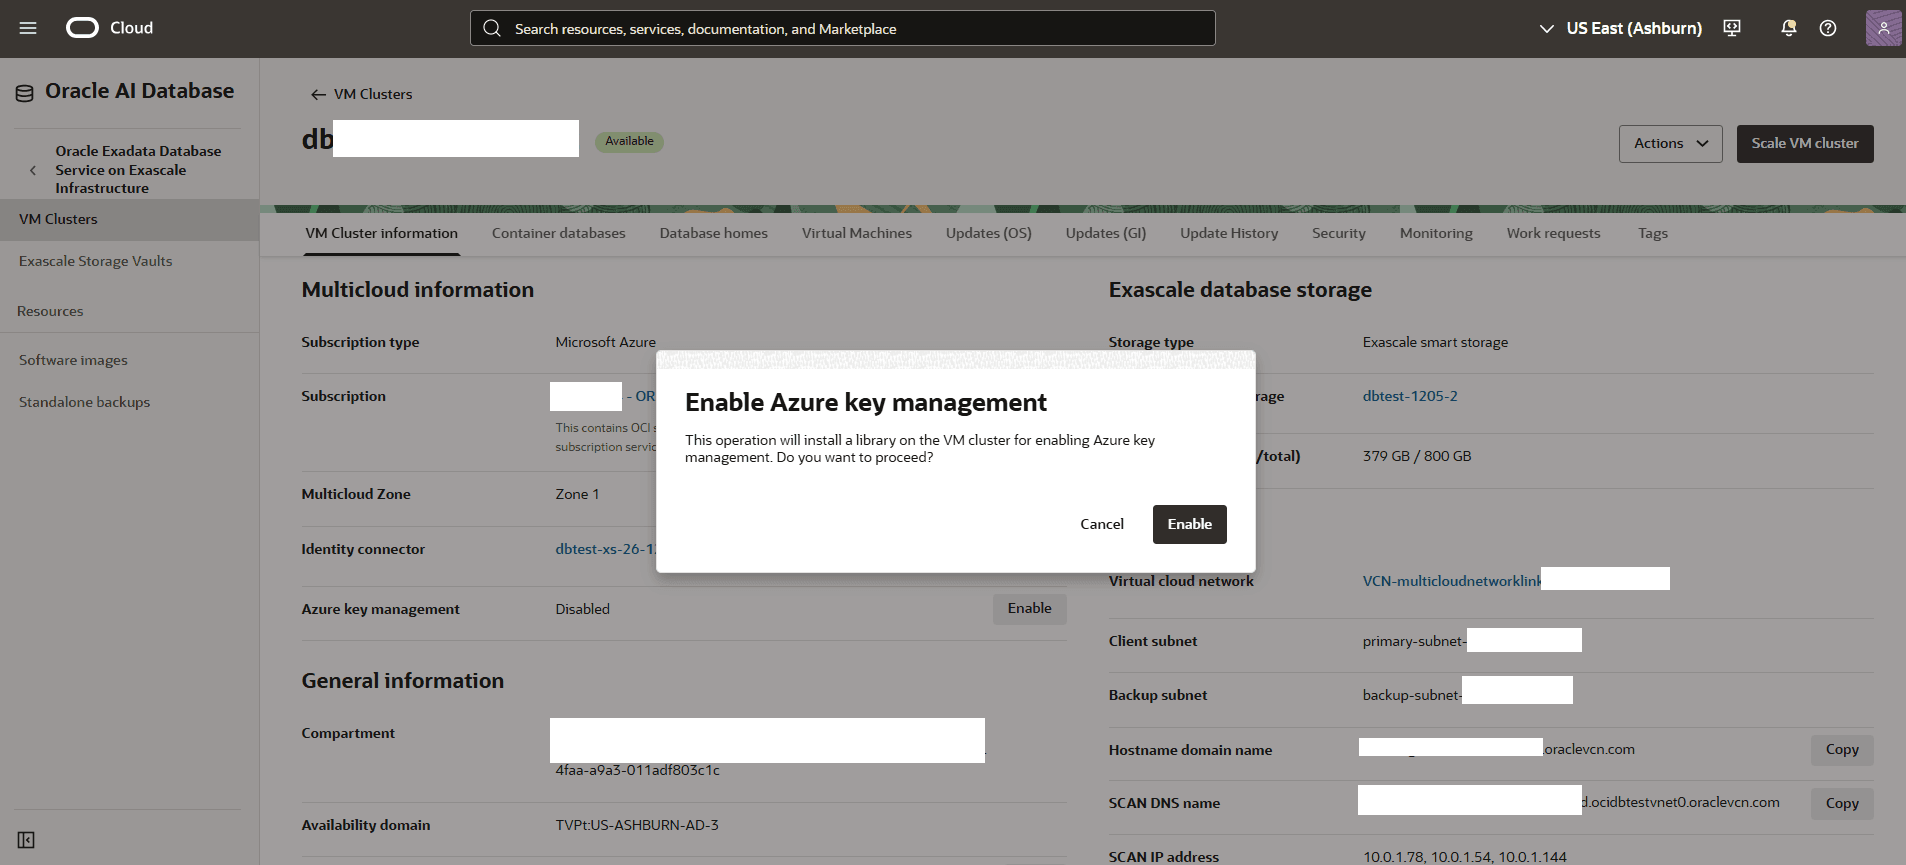Open the help question mark icon

[1828, 28]
